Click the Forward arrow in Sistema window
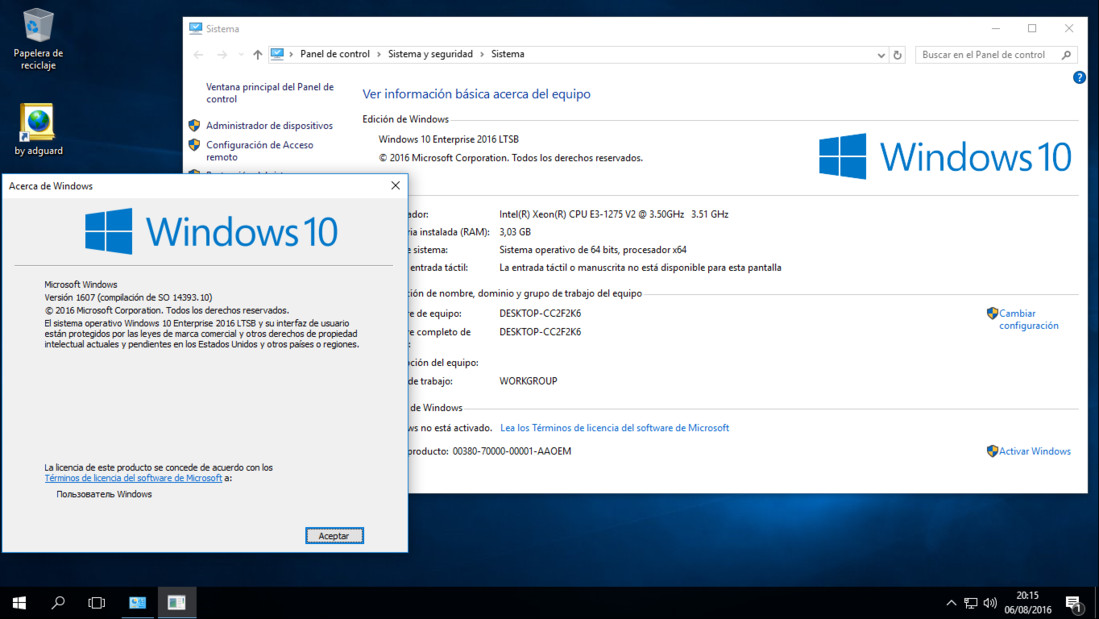The height and width of the screenshot is (619, 1099). pyautogui.click(x=222, y=55)
